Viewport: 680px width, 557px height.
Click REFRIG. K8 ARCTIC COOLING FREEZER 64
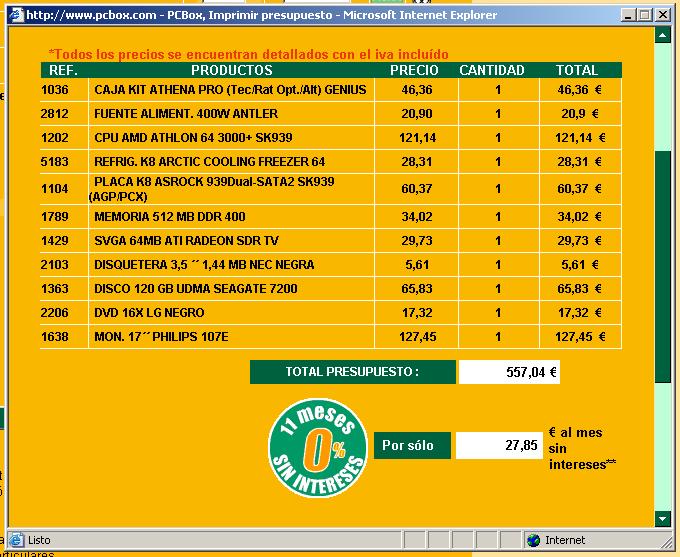[209, 162]
